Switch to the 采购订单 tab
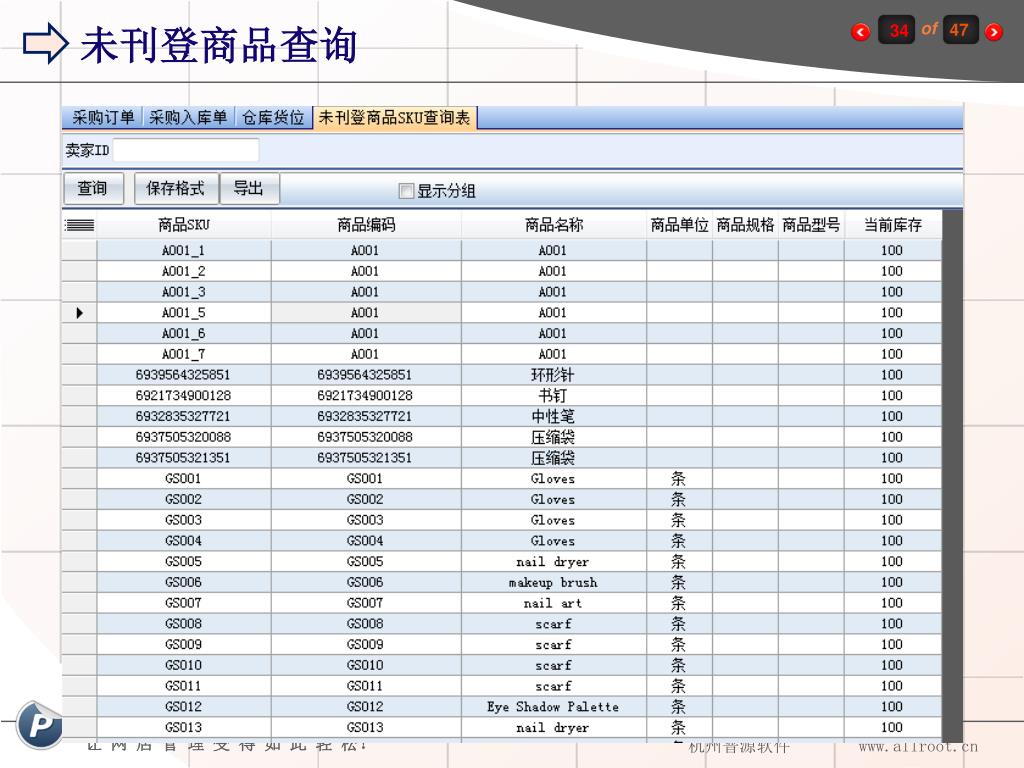The image size is (1024, 768). click(x=103, y=118)
